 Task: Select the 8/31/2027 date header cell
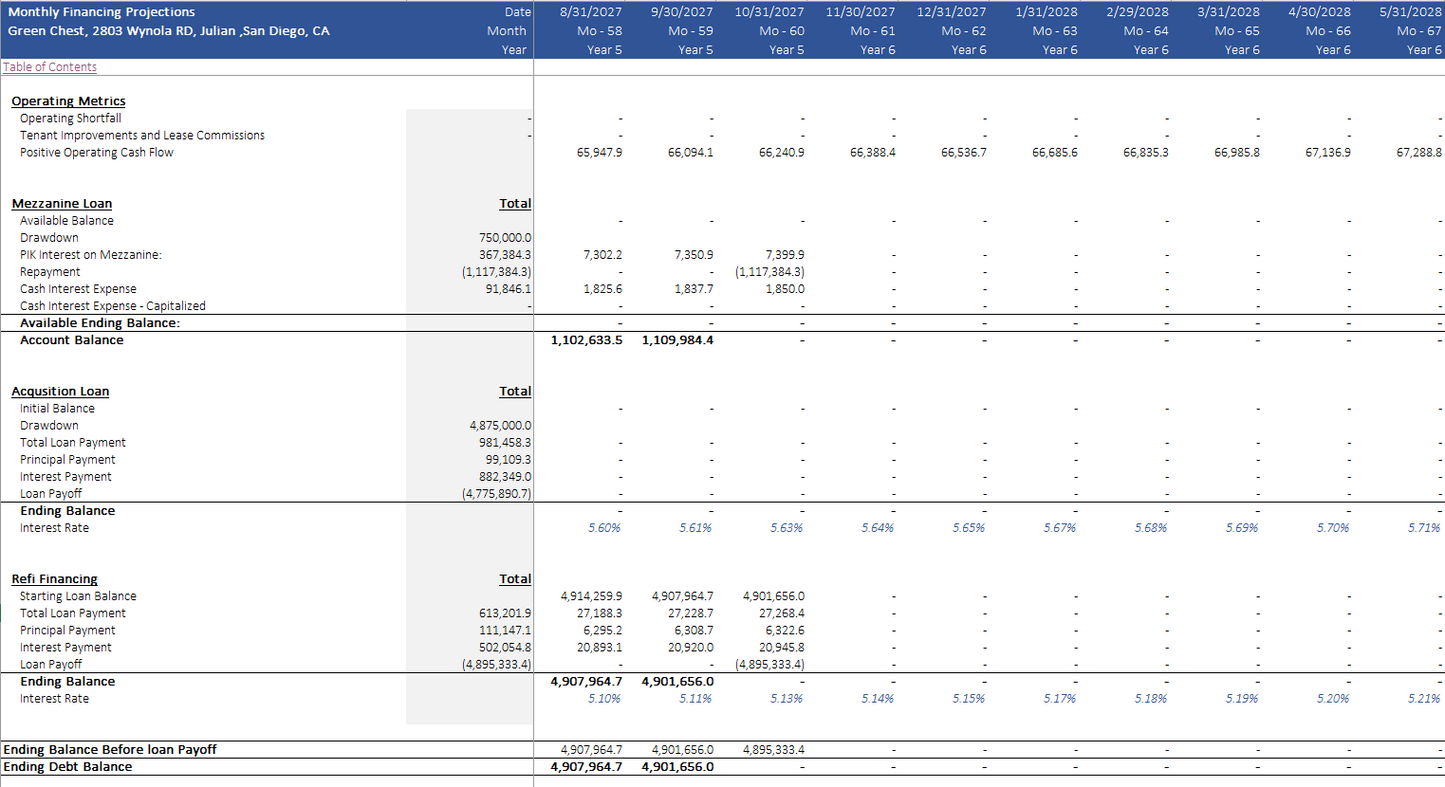point(591,12)
